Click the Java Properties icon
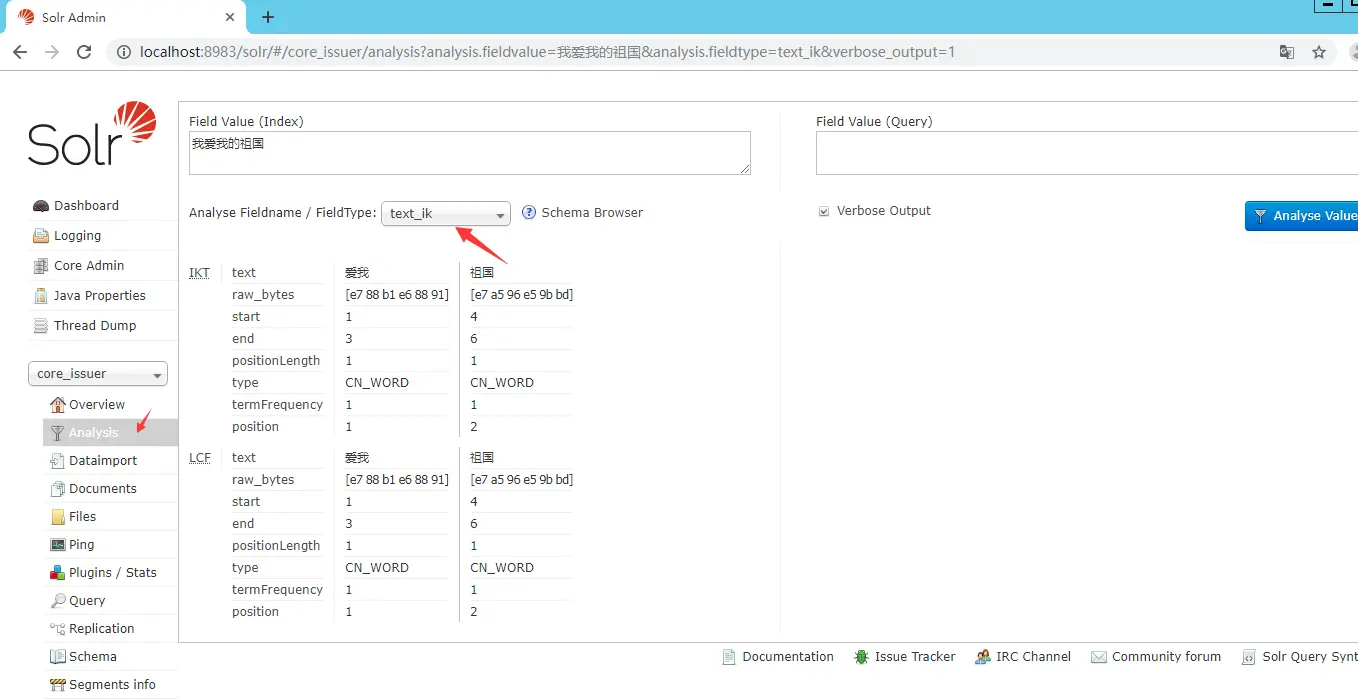This screenshot has height=699, width=1358. (x=41, y=296)
